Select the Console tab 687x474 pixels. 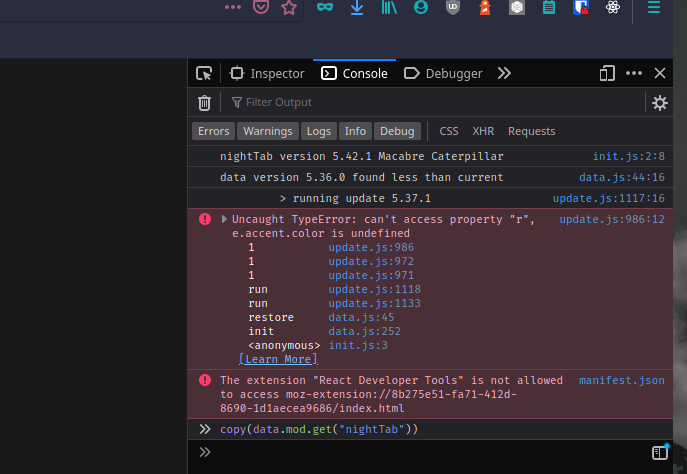pos(354,73)
